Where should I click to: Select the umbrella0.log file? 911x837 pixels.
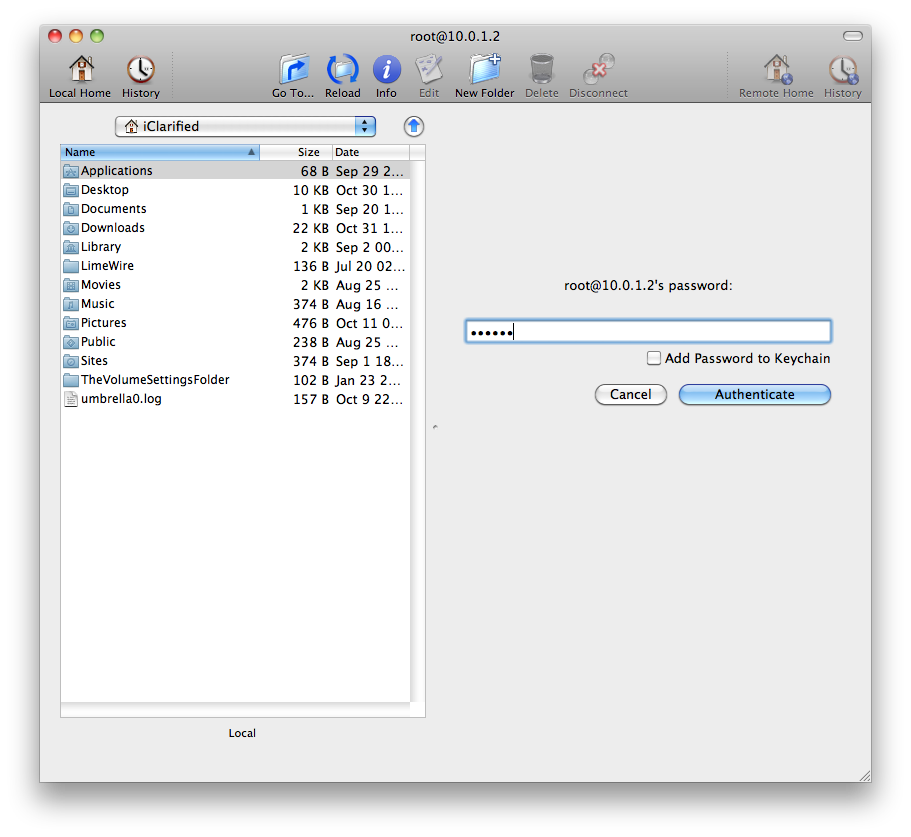[x=121, y=399]
